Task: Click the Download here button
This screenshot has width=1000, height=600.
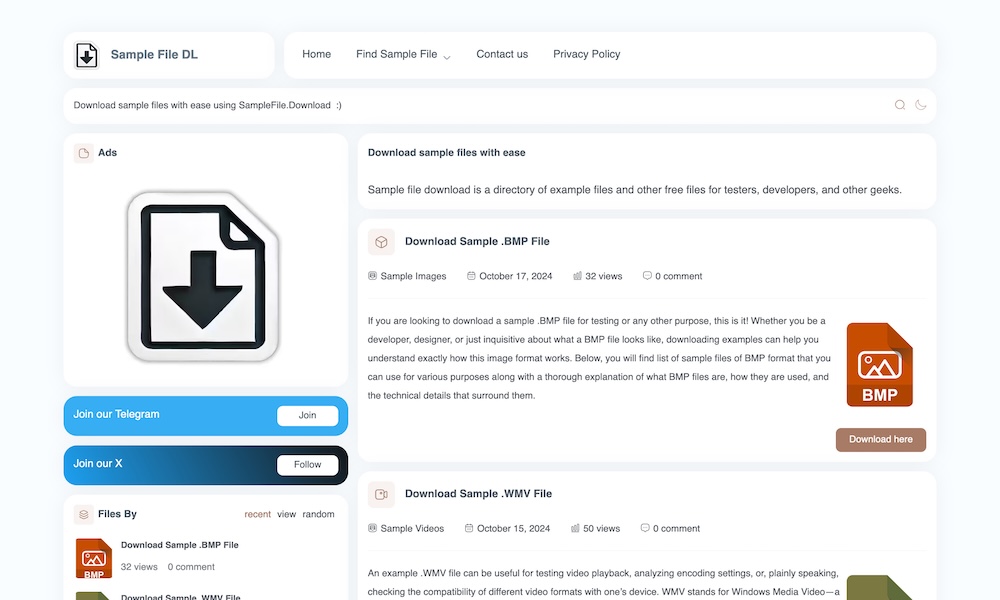Action: point(881,440)
